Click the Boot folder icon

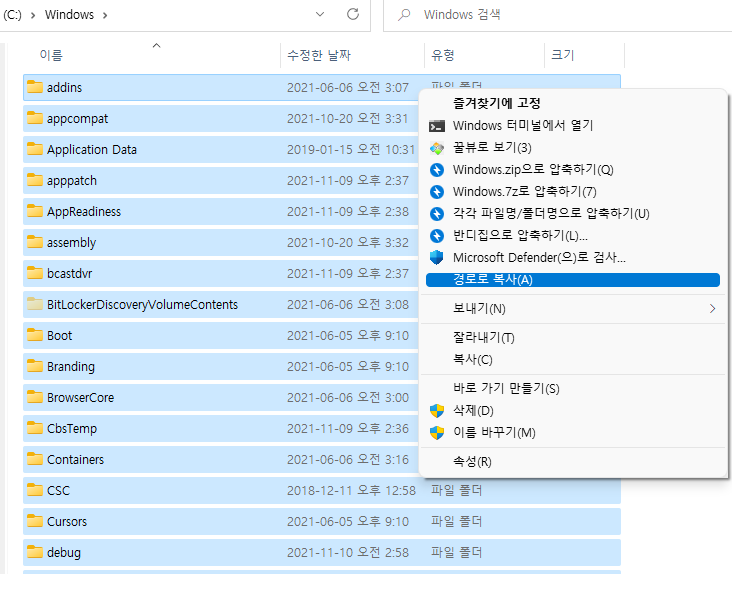(35, 335)
